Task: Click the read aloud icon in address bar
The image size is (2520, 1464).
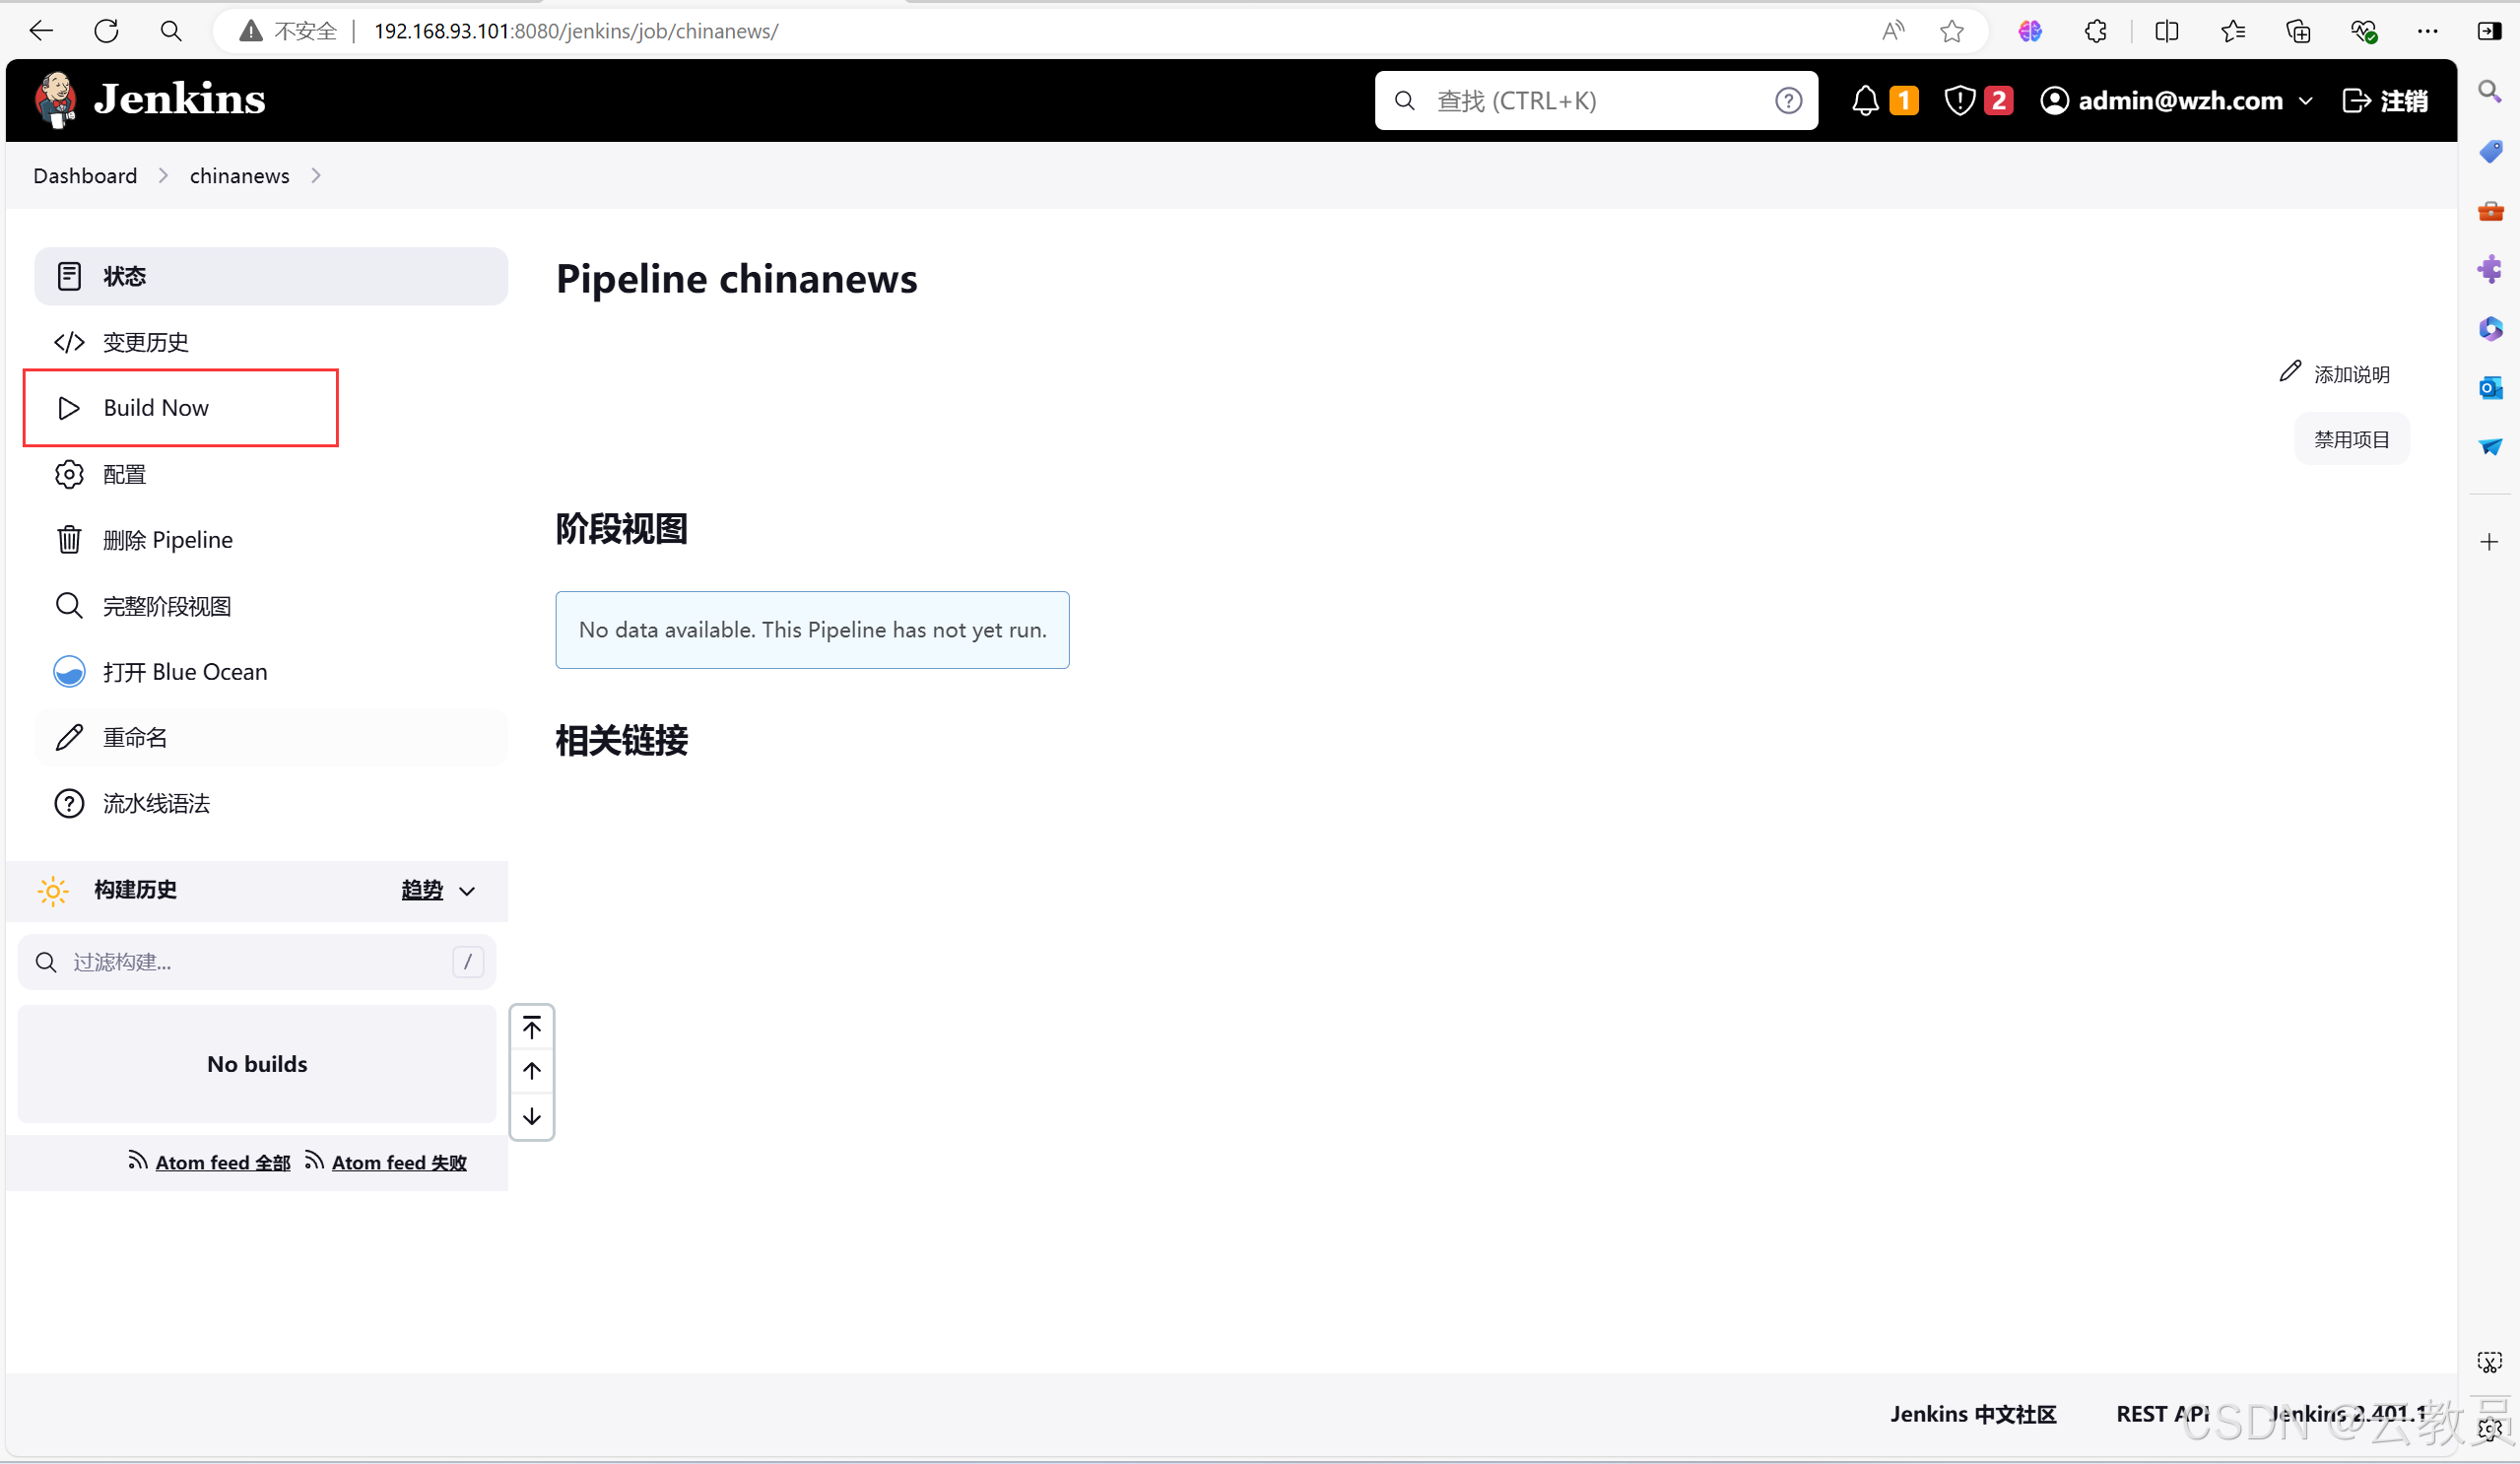Action: [1893, 31]
